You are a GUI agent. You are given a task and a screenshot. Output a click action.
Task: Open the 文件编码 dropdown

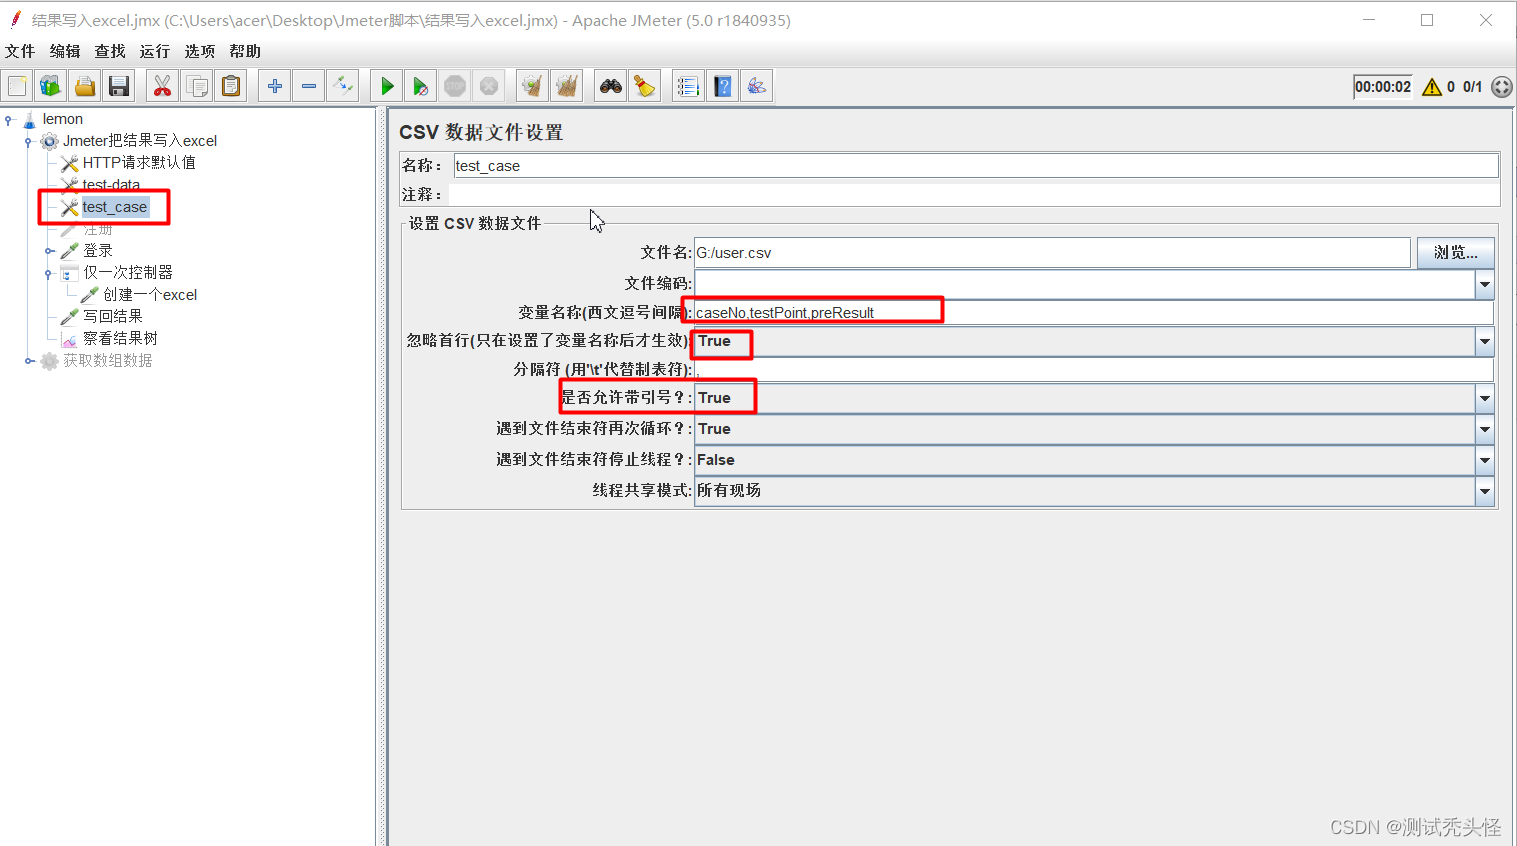point(1484,284)
